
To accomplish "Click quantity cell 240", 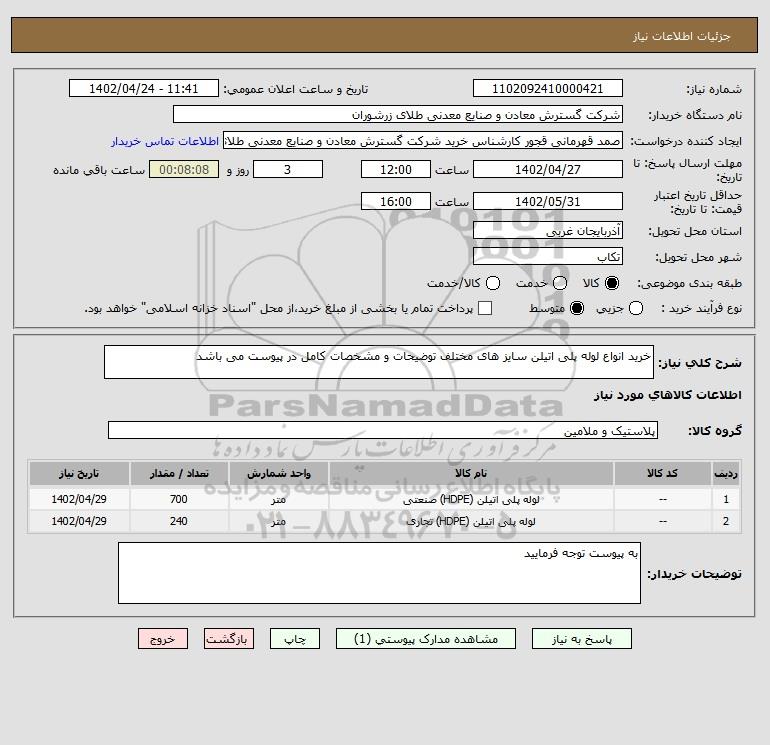I will click(179, 522).
